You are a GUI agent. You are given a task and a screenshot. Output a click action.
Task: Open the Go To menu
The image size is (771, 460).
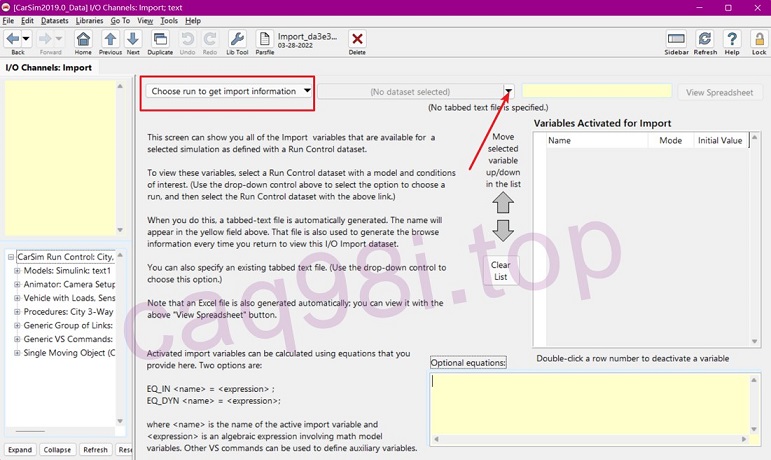click(120, 21)
